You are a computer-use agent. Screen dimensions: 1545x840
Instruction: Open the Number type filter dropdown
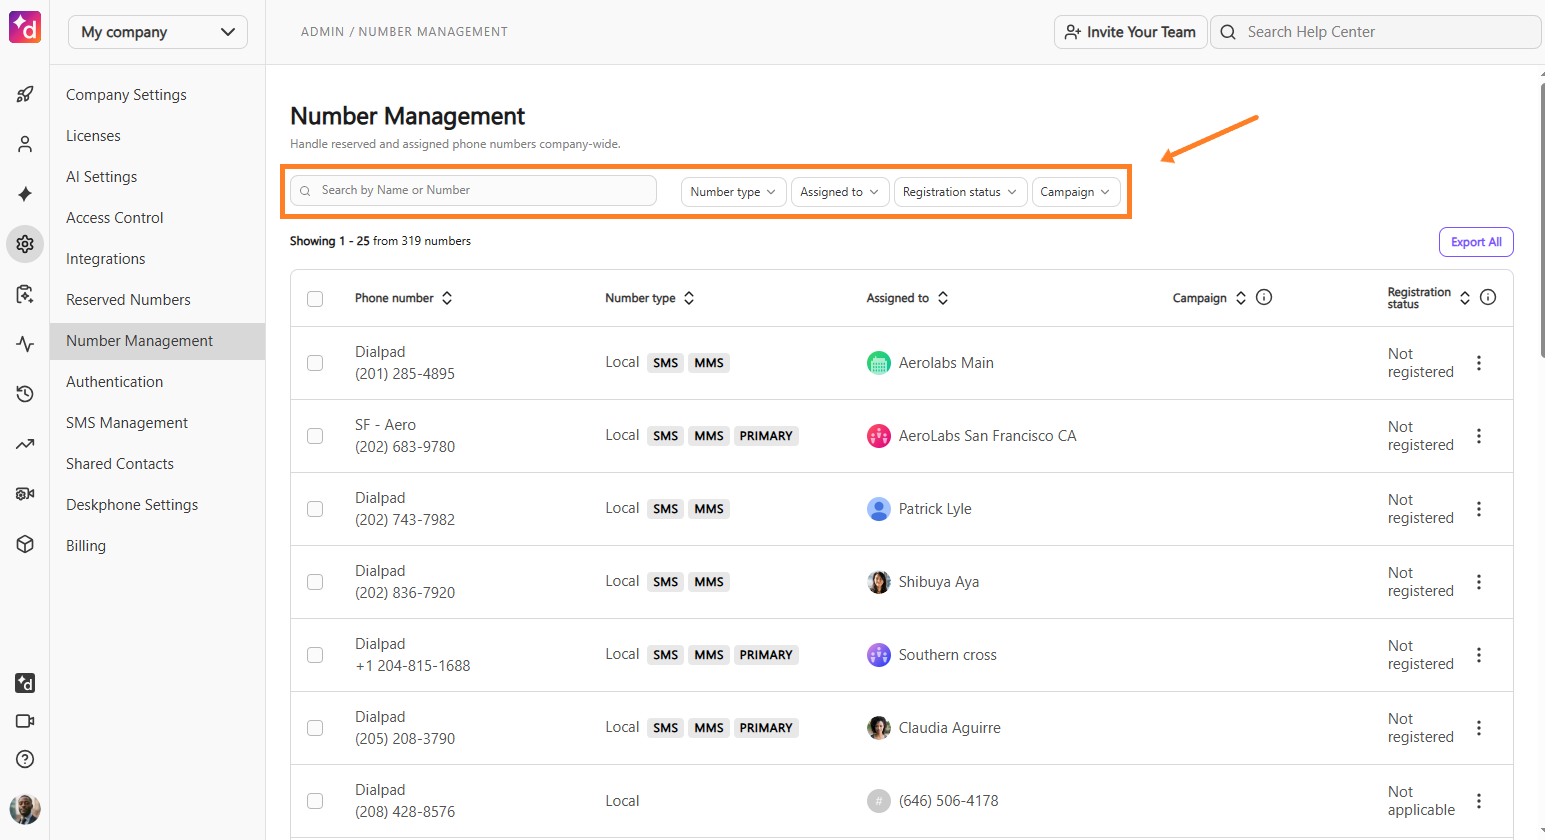[x=733, y=192]
